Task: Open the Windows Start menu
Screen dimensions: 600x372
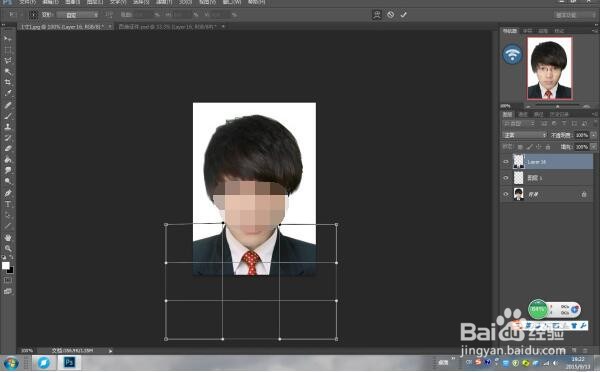Action: tap(10, 362)
